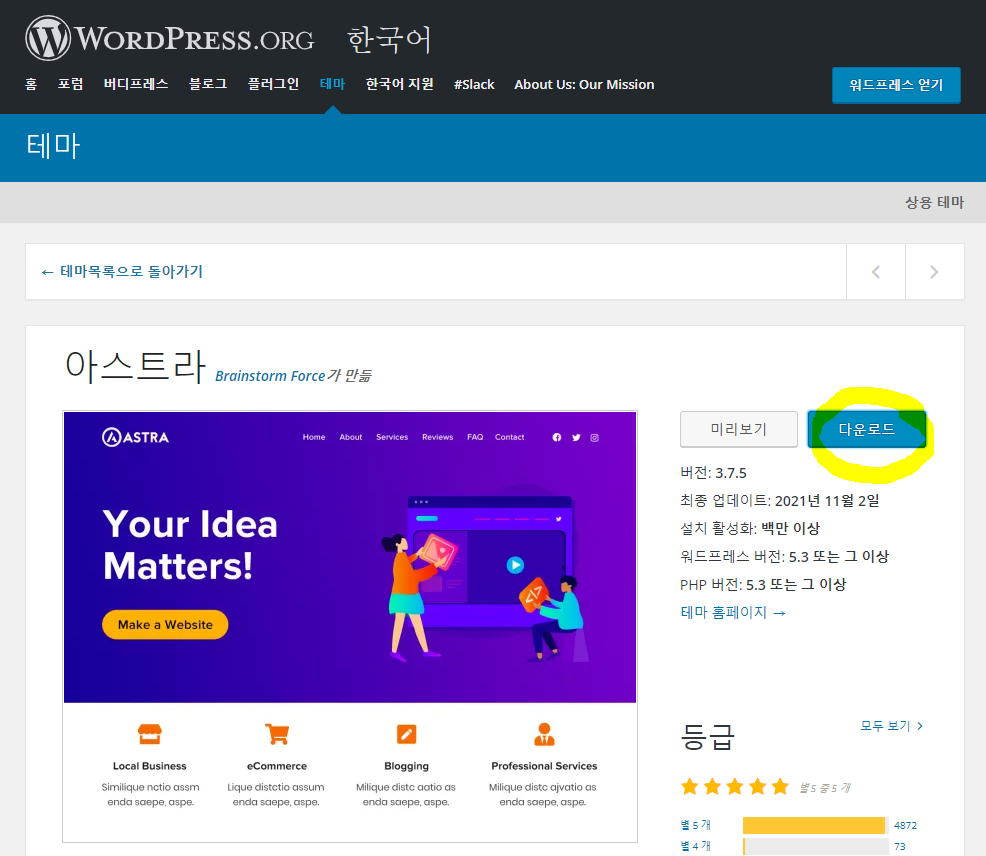The image size is (986, 856).
Task: Click the 설치 활성화: 백만 이상 text
Action: 750,528
